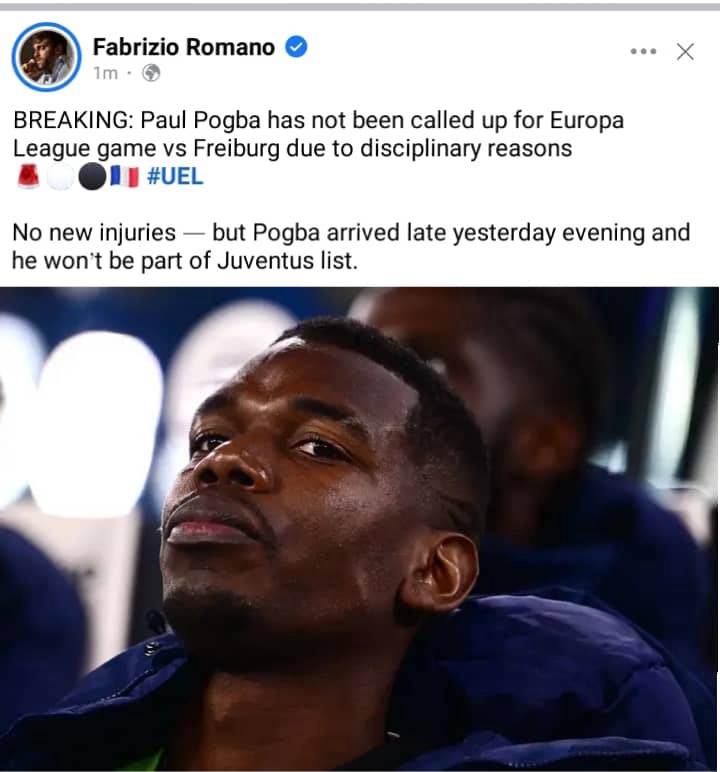
Task: Click the 1m post timestamp
Action: pos(105,73)
